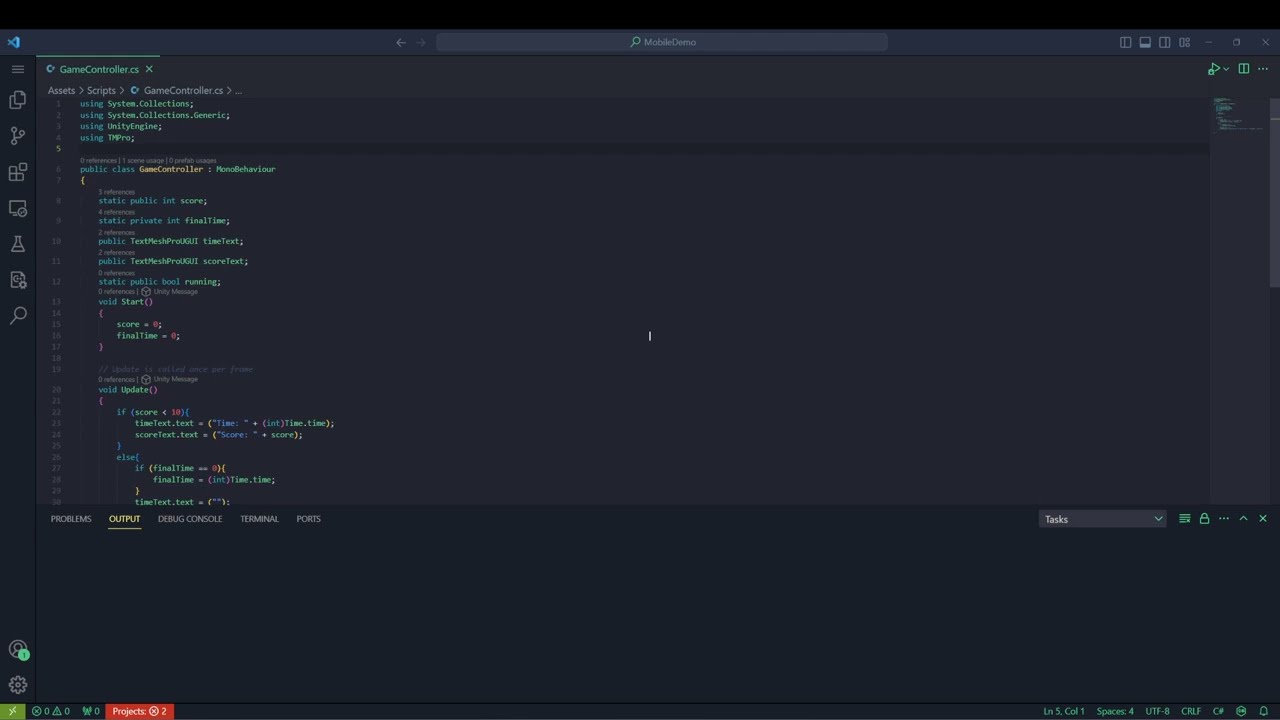Open the hamburger application menu
Image resolution: width=1280 pixels, height=720 pixels.
coord(18,69)
